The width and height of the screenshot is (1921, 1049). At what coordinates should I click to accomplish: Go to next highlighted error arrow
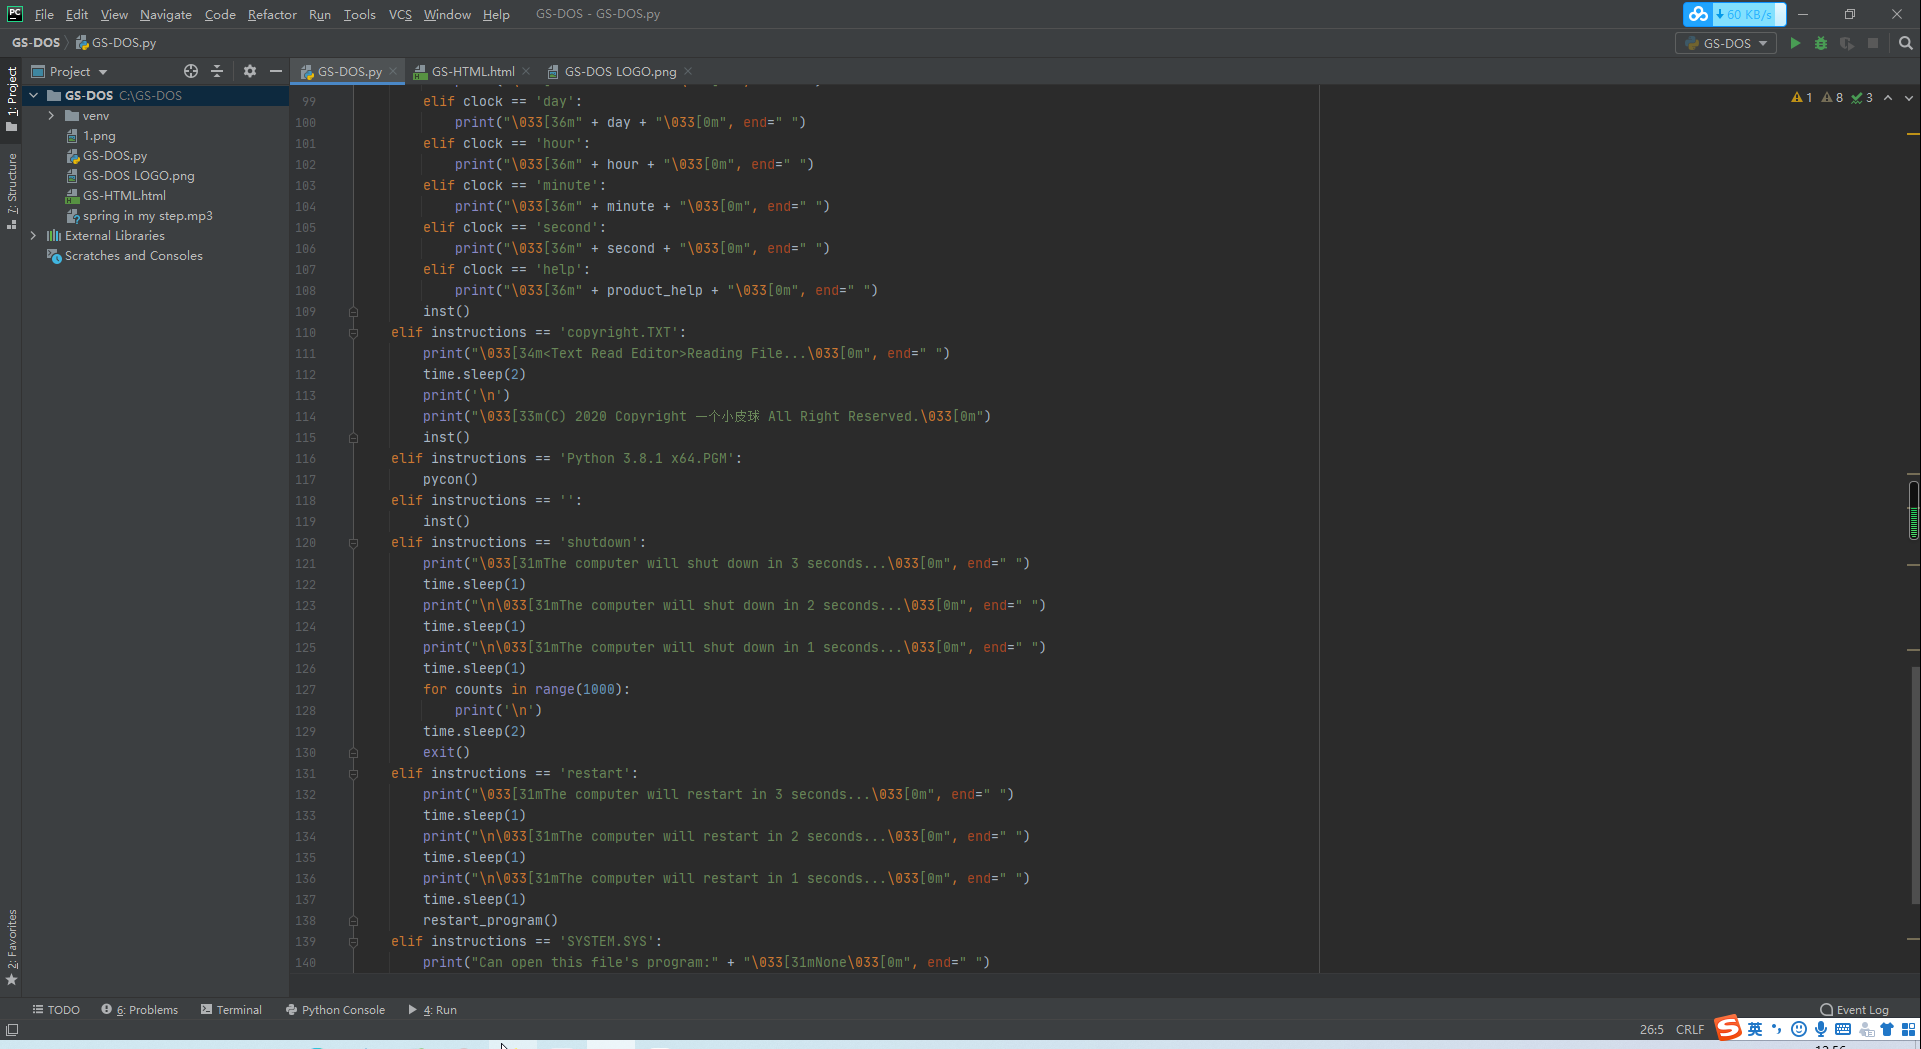1909,97
